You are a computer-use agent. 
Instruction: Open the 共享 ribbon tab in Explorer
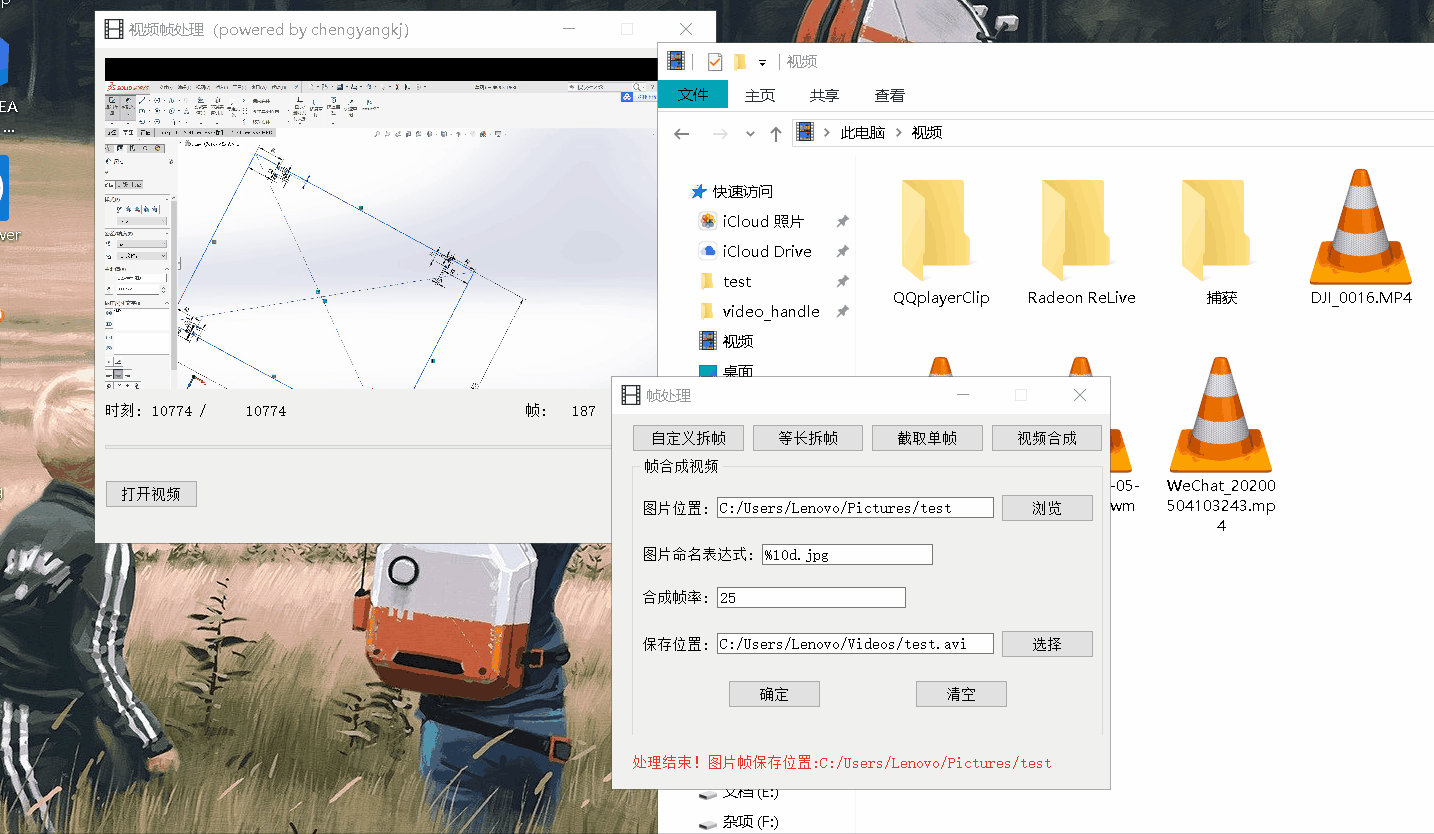point(824,96)
